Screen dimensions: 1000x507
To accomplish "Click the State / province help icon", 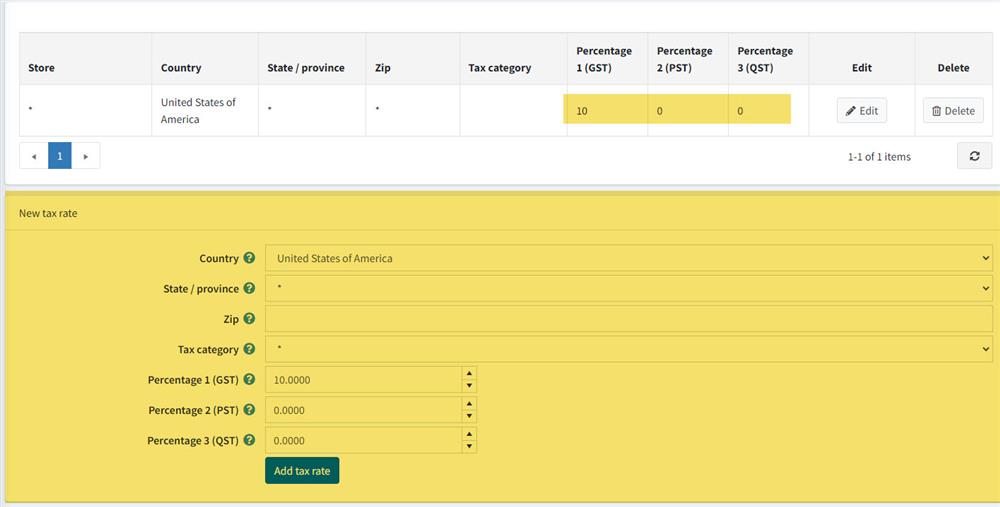I will coord(249,288).
